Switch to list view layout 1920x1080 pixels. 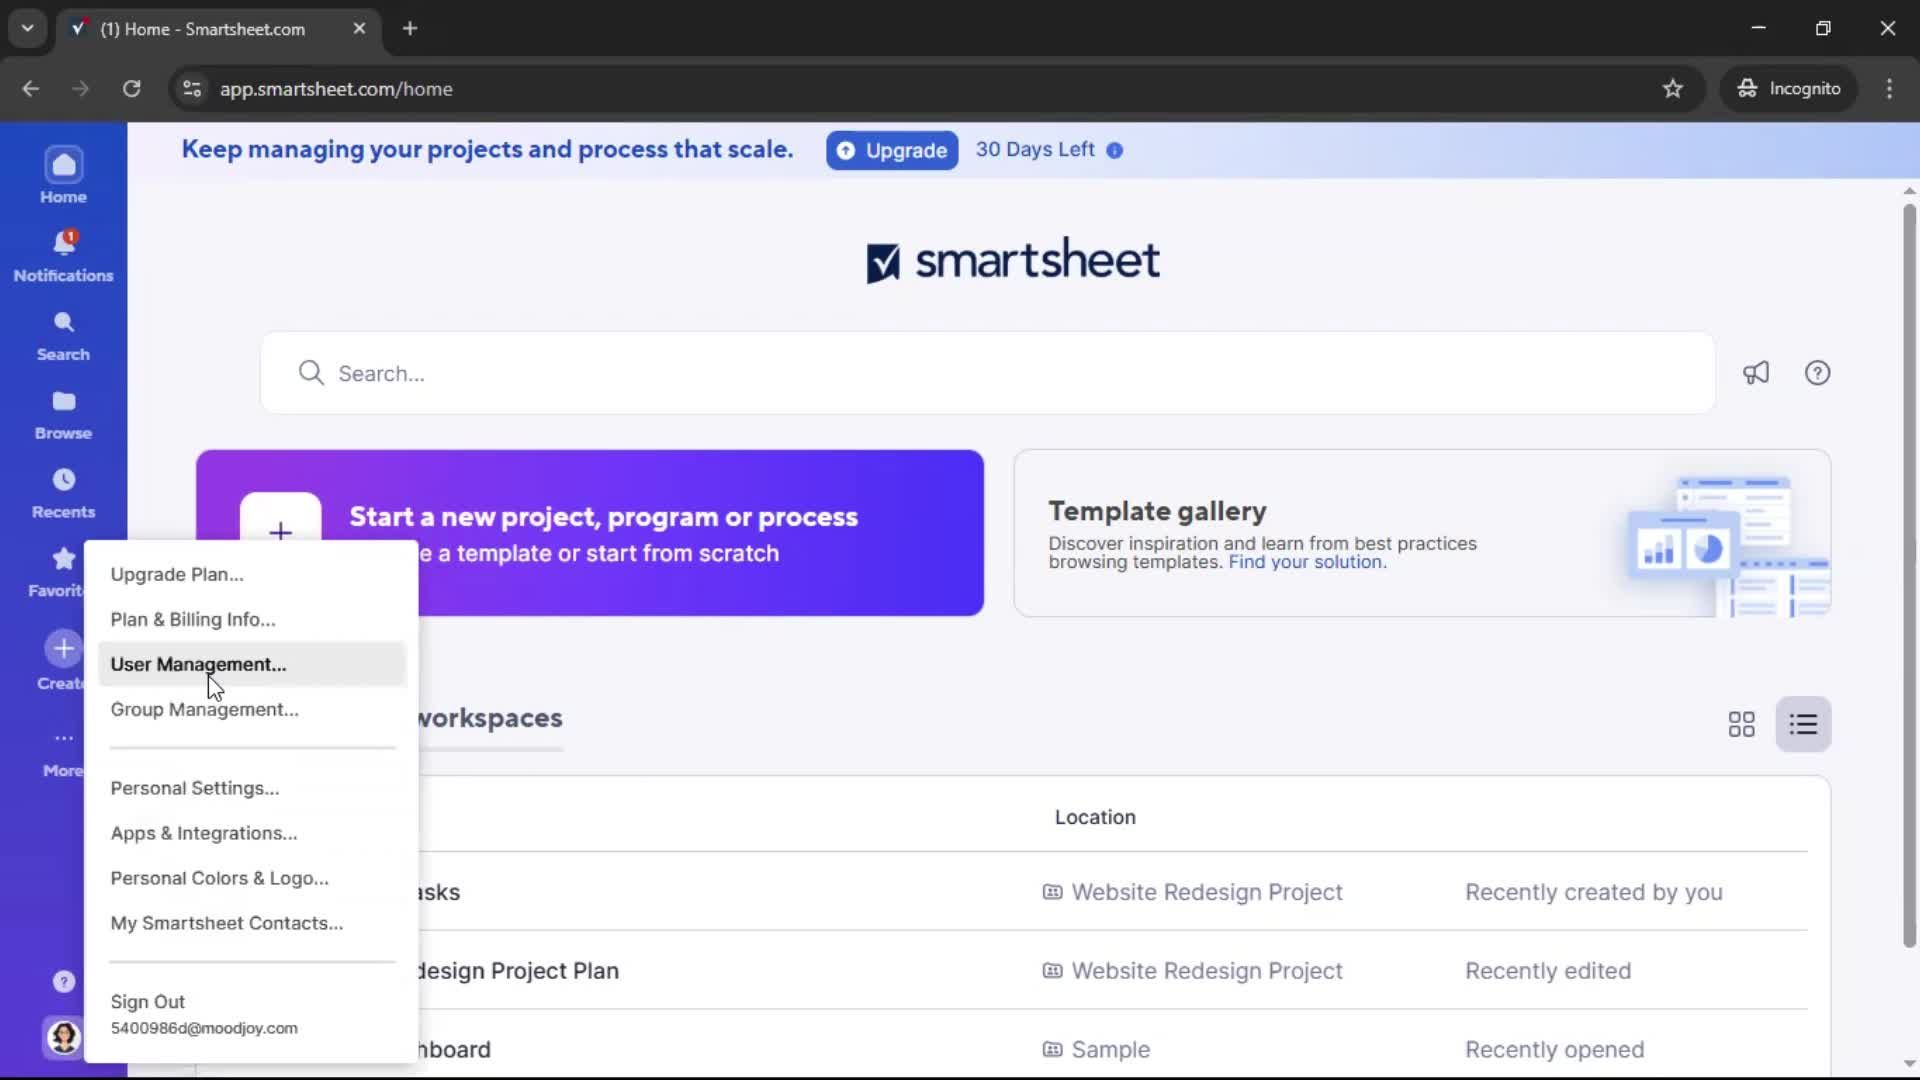[x=1803, y=724]
